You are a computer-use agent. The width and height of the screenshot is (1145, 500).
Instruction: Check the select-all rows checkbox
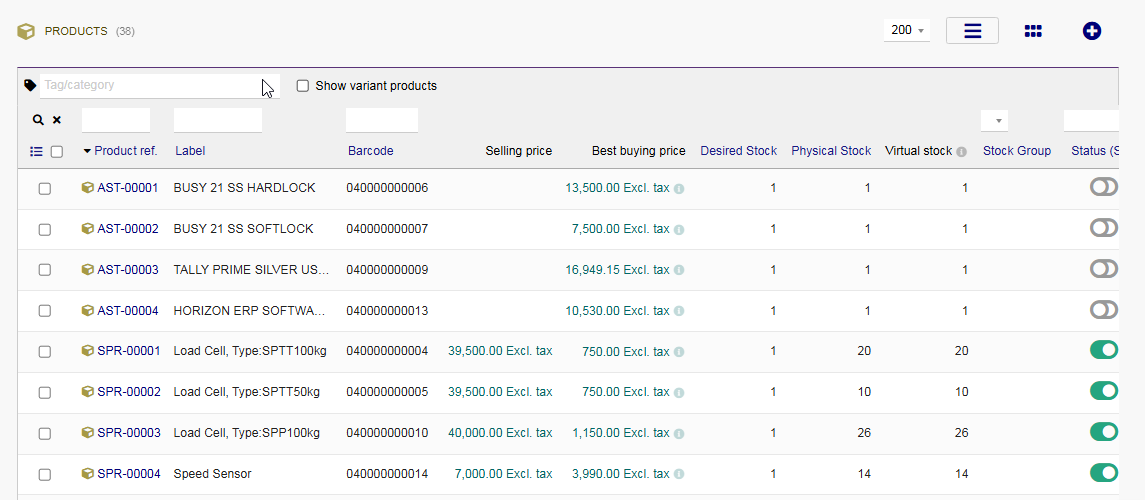[57, 152]
